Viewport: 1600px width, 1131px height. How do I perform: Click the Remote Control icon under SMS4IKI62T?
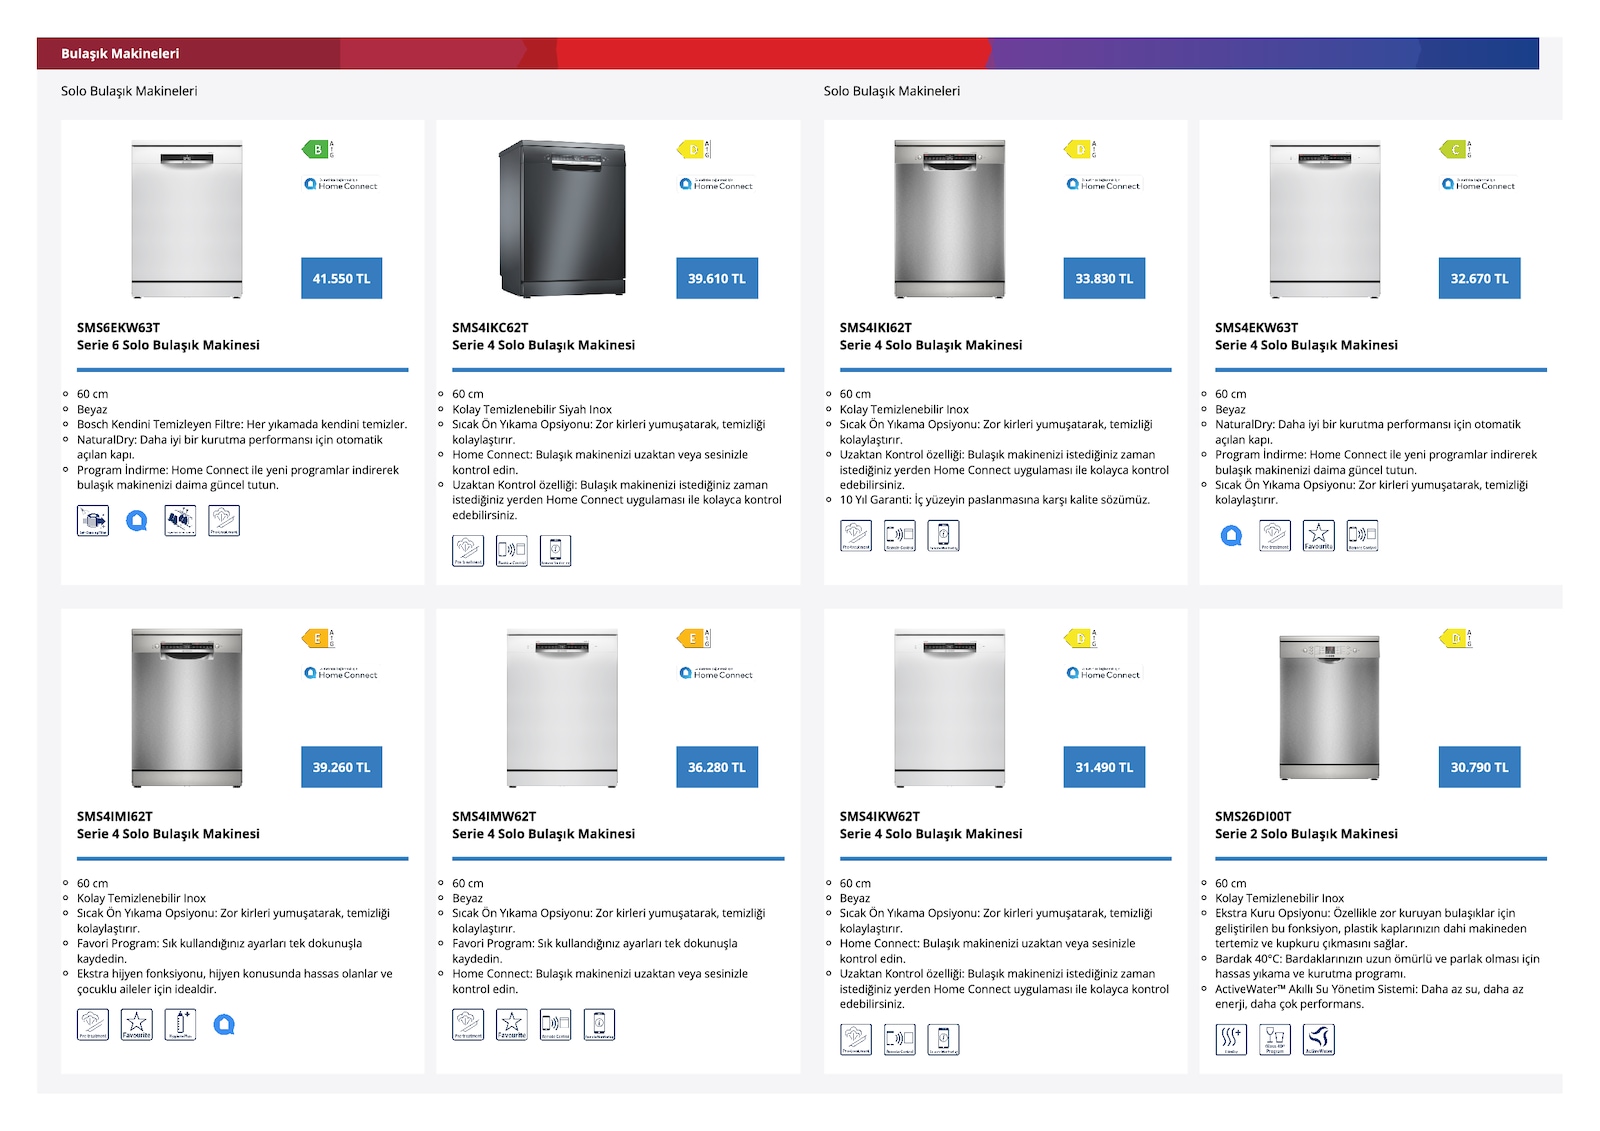click(x=900, y=536)
